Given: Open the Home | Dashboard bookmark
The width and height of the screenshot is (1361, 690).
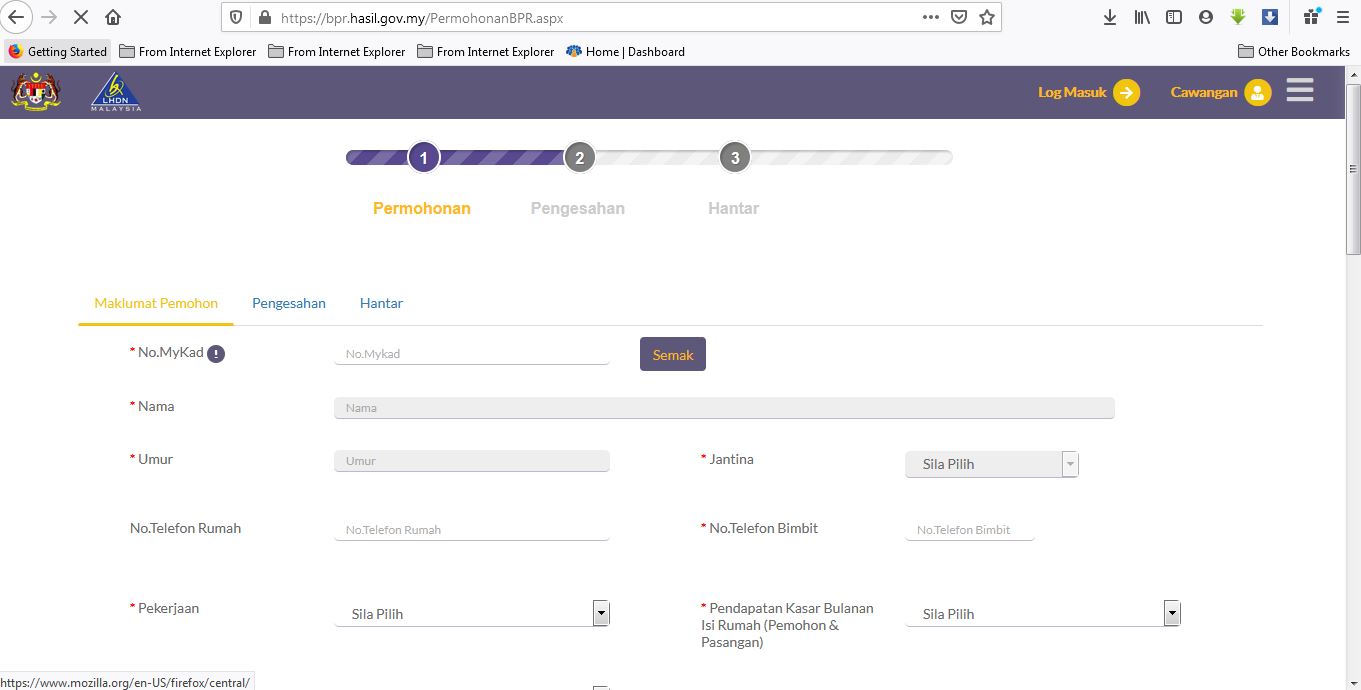Looking at the screenshot, I should (x=625, y=51).
